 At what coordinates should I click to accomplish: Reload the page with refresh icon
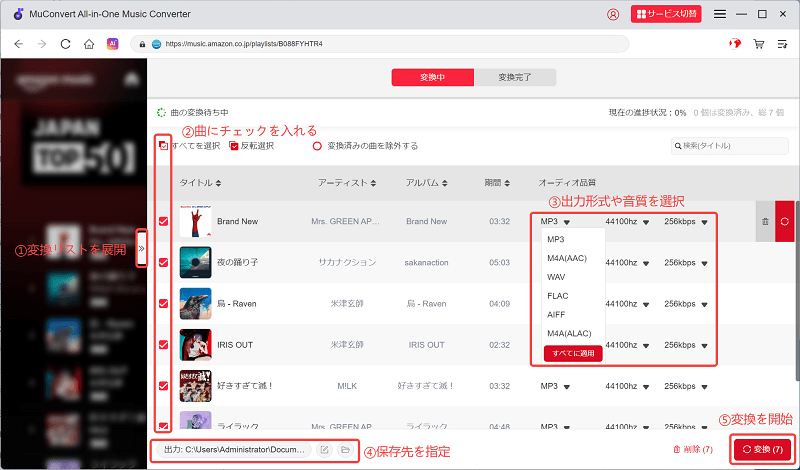click(x=65, y=44)
